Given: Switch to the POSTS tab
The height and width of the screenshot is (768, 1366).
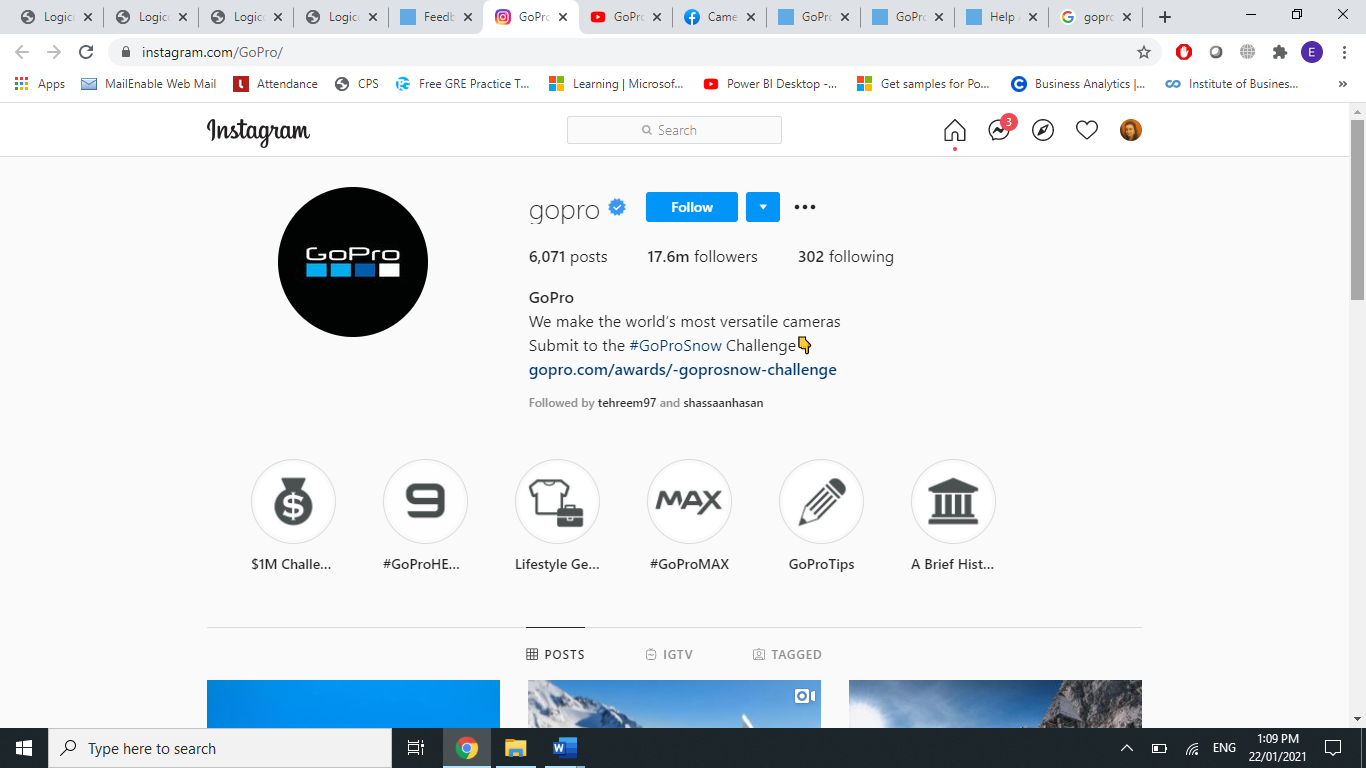Looking at the screenshot, I should point(556,655).
